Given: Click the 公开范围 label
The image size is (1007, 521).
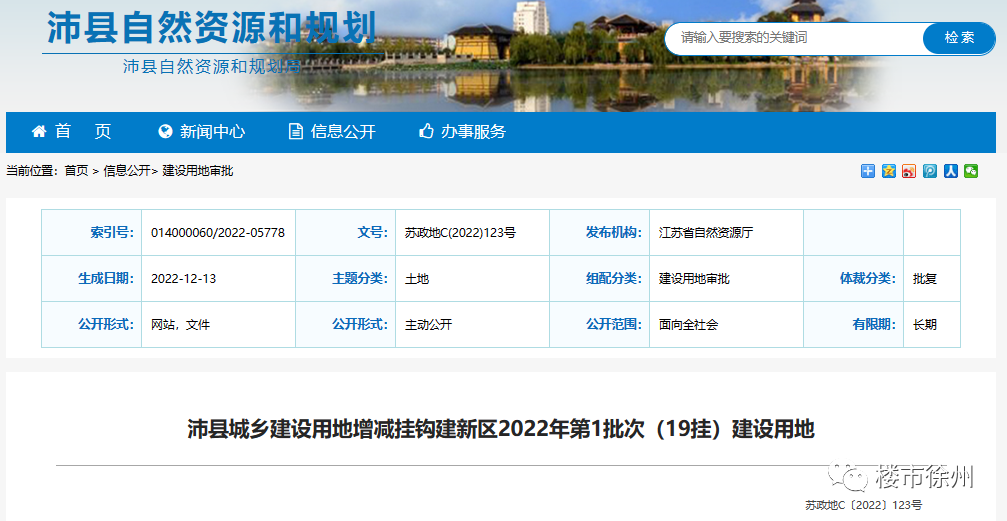Looking at the screenshot, I should 613,324.
